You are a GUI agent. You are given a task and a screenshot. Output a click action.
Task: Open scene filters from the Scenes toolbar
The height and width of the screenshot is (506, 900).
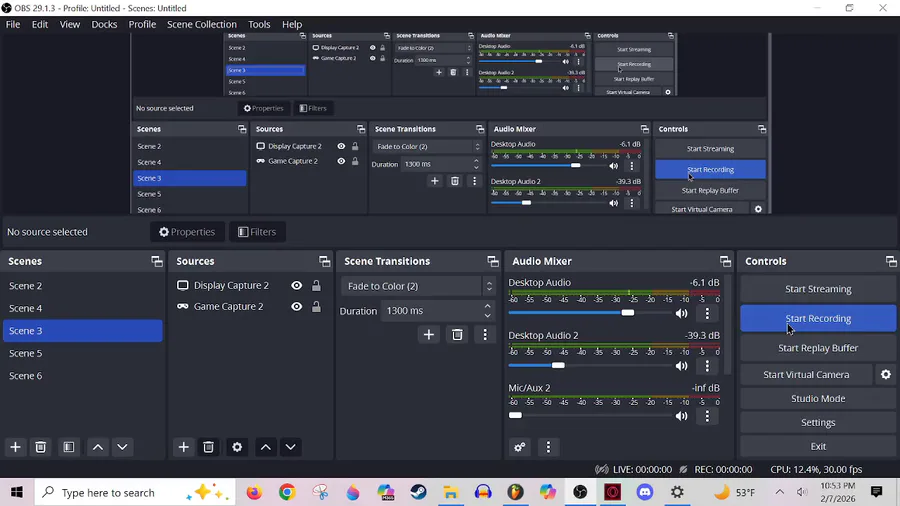click(69, 447)
